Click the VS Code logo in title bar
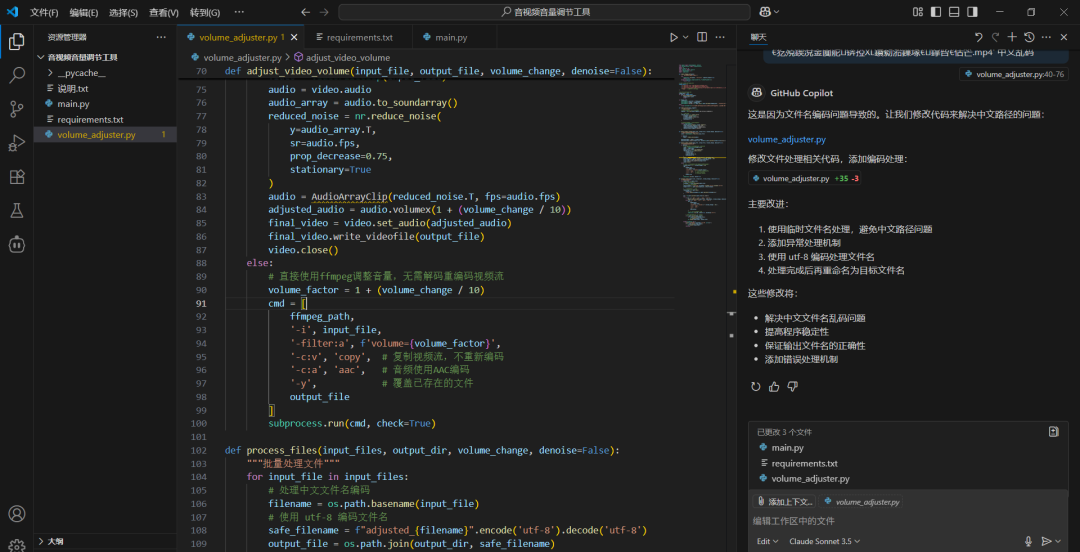Image resolution: width=1080 pixels, height=552 pixels. (12, 12)
